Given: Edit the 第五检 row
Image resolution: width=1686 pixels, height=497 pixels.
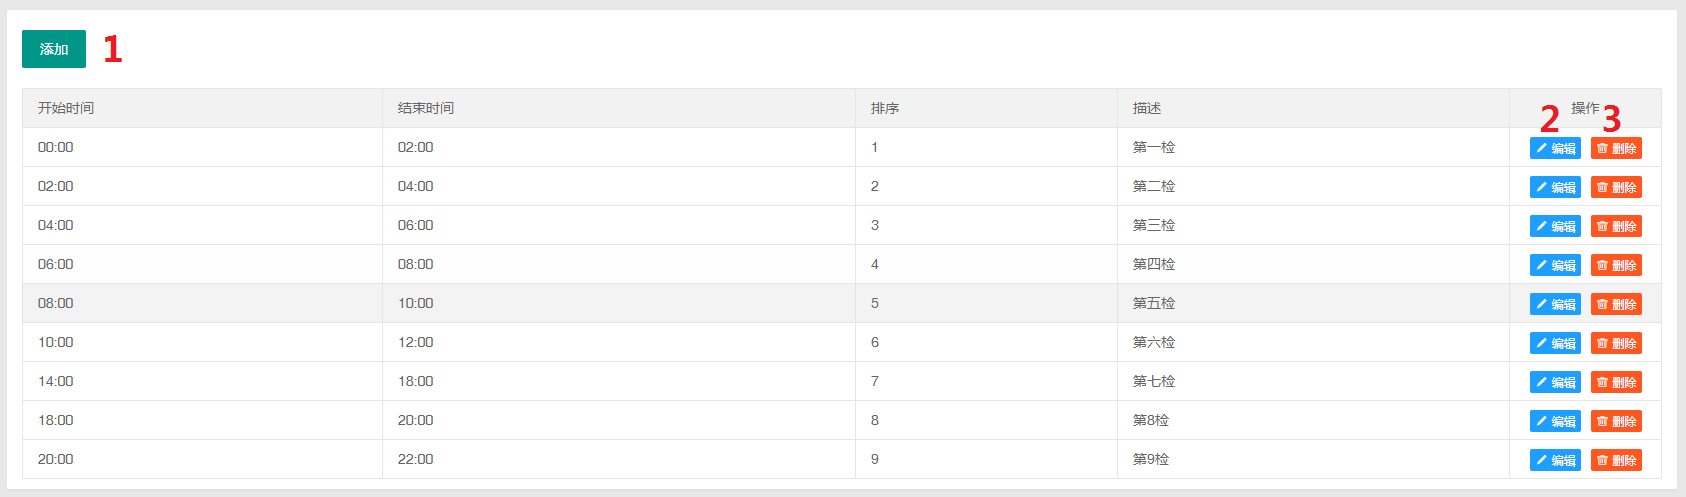Looking at the screenshot, I should pos(1555,304).
